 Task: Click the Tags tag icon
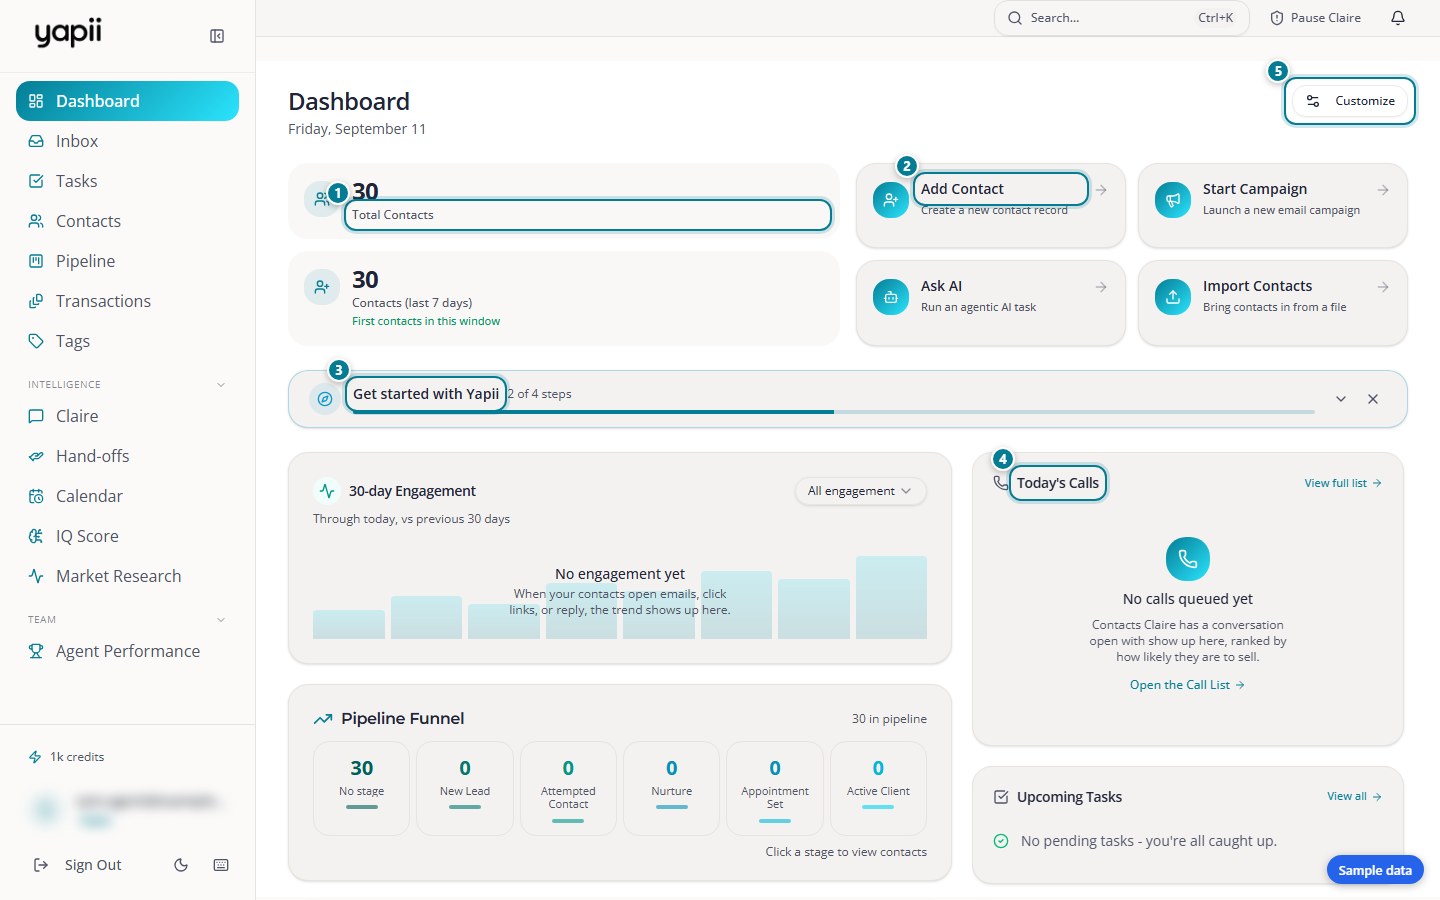coord(36,341)
